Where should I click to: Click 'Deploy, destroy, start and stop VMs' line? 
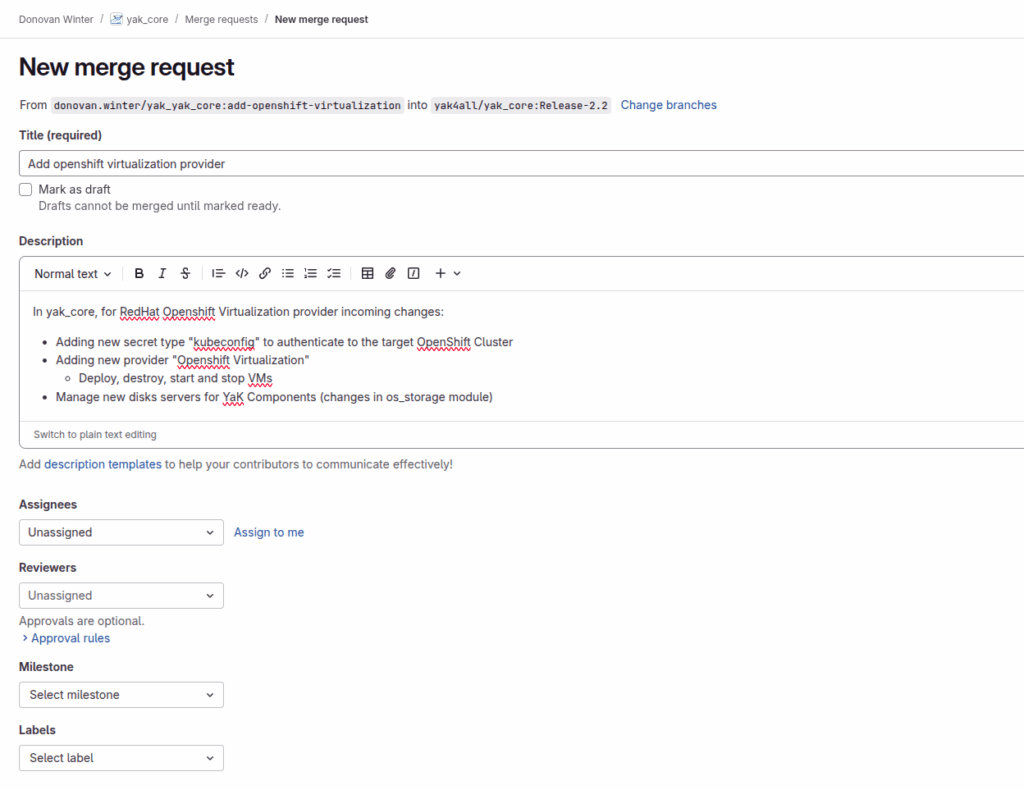tap(175, 378)
